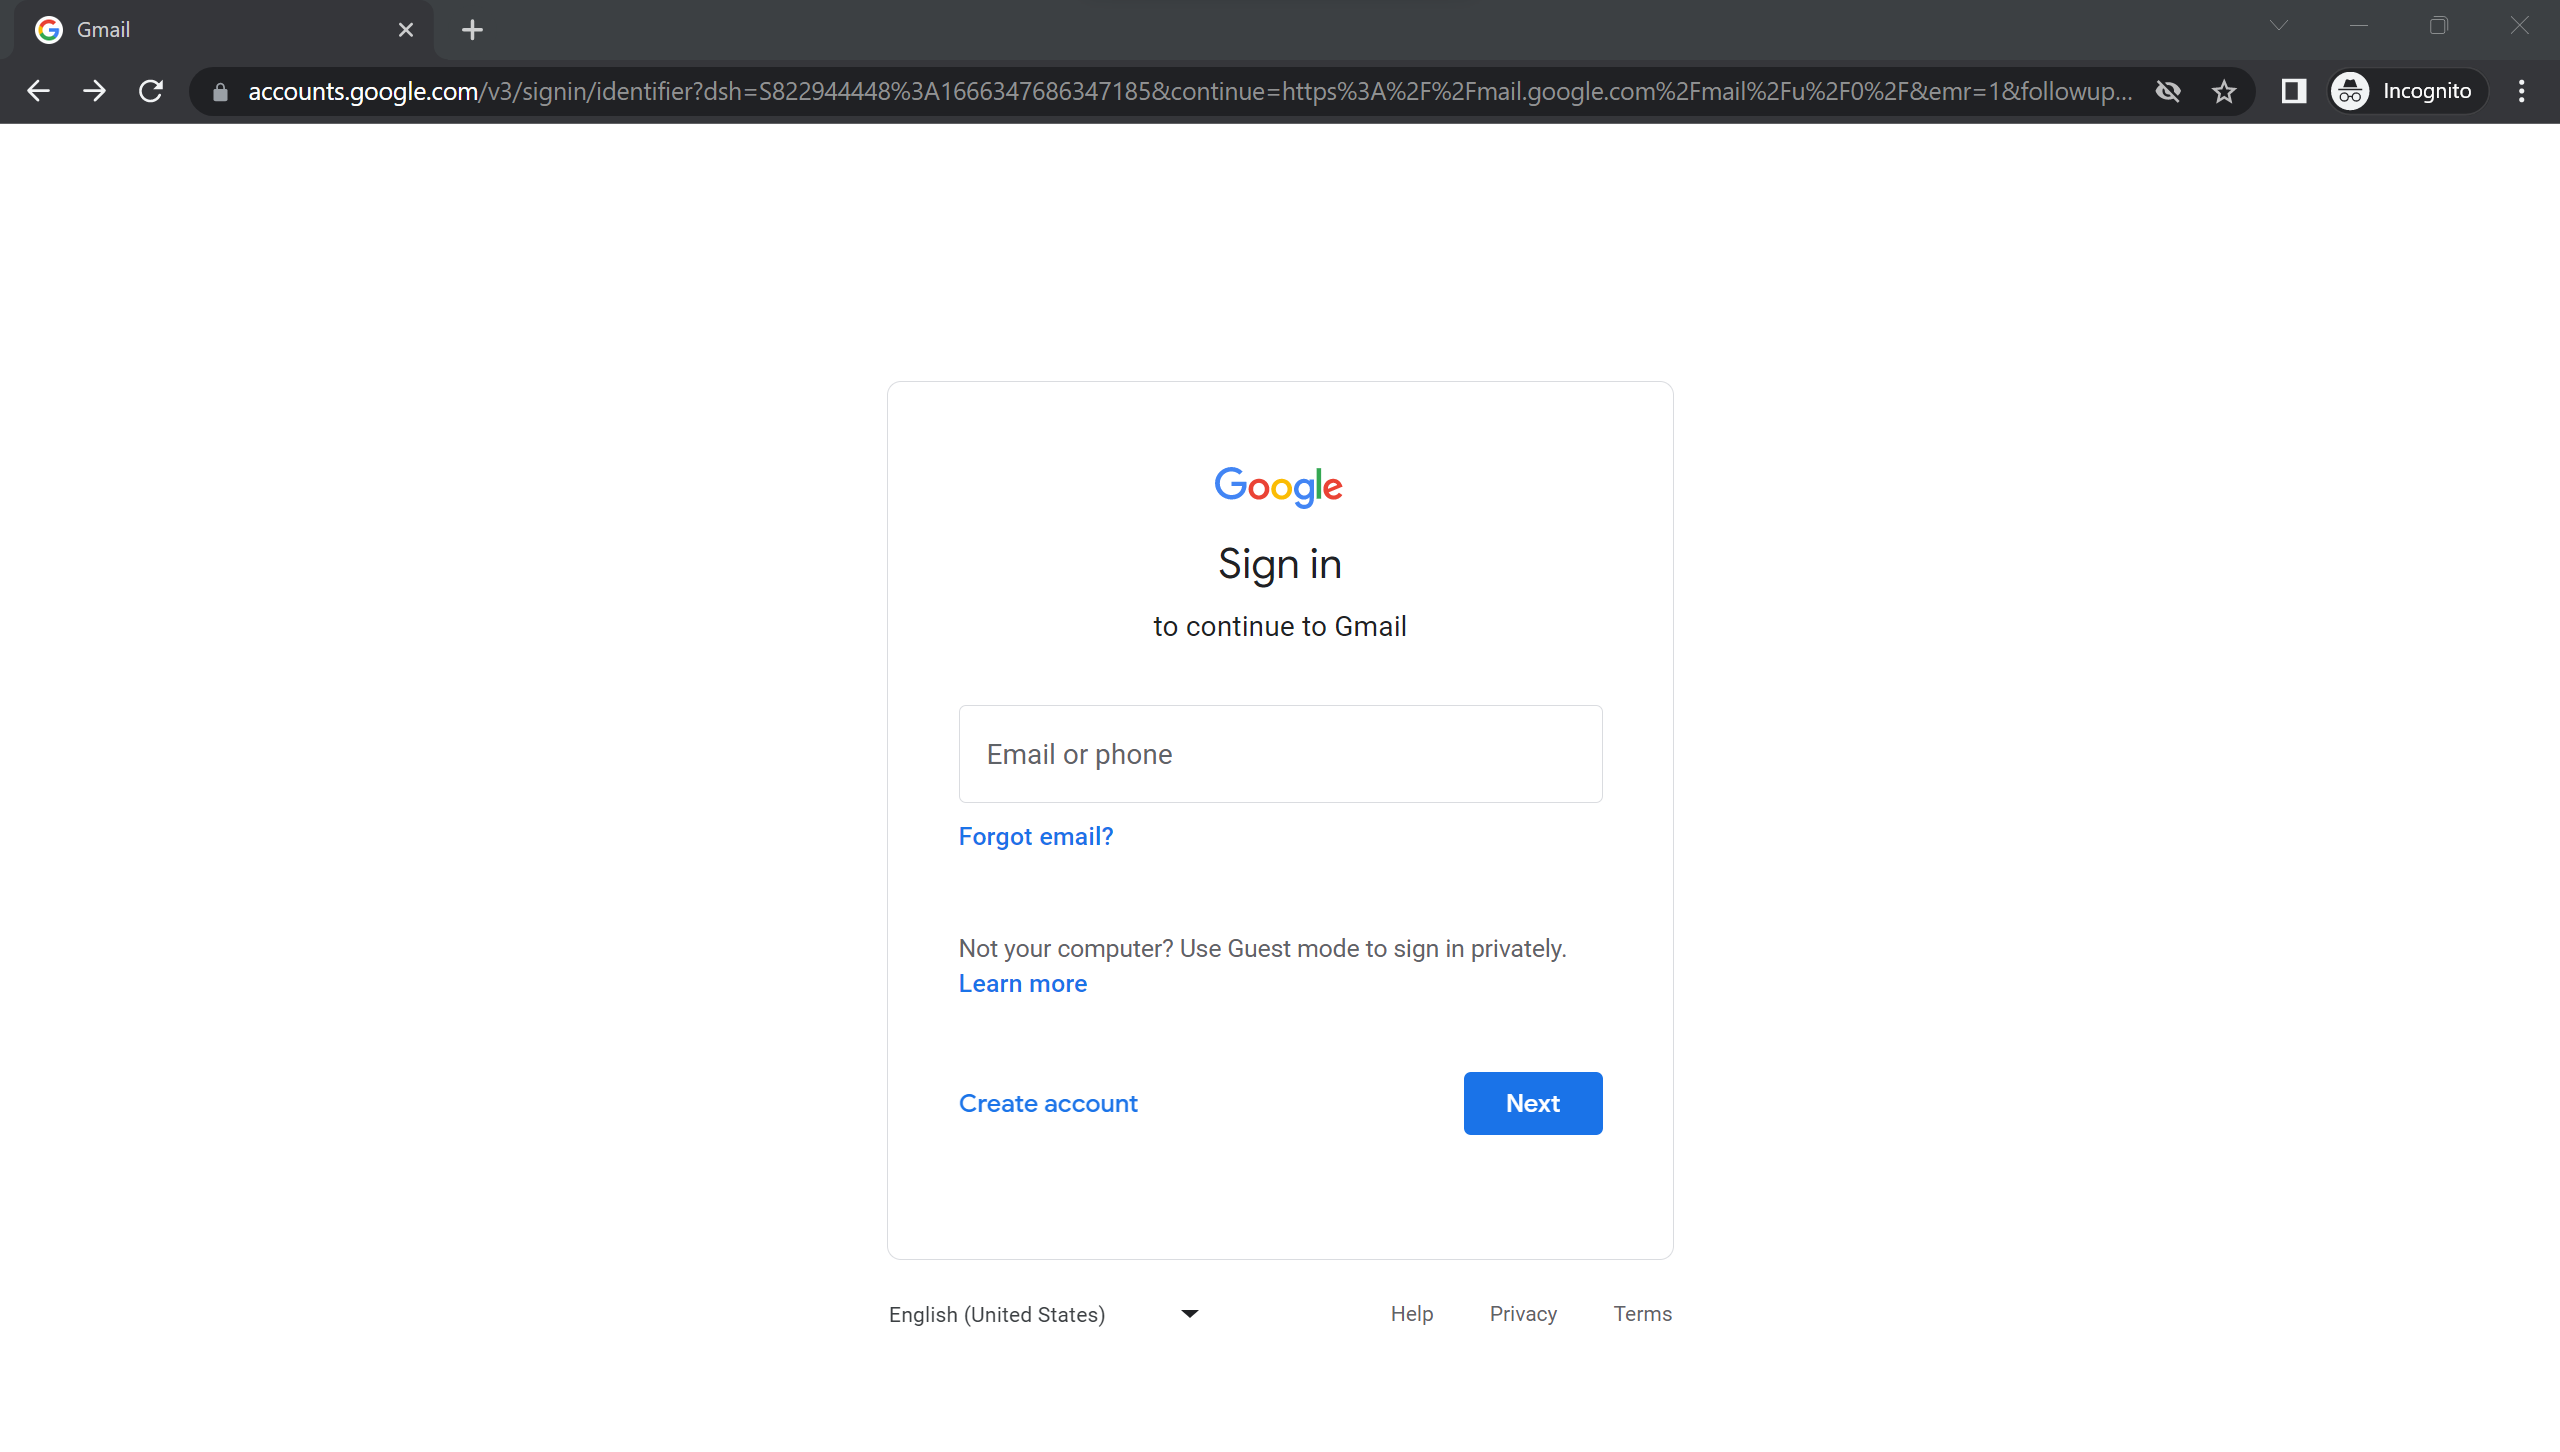Open a new browser tab
The height and width of the screenshot is (1452, 2560).
[472, 29]
